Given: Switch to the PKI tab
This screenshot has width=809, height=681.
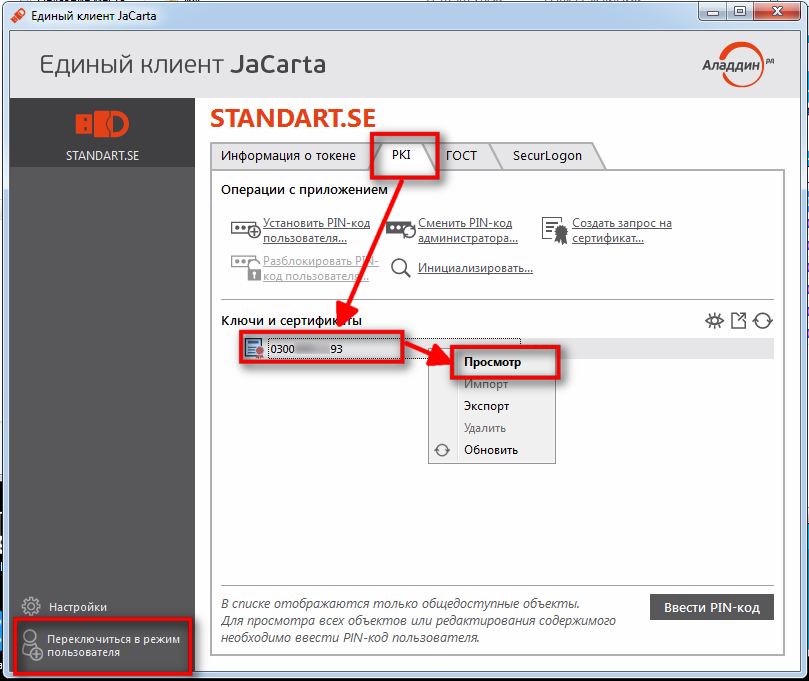Looking at the screenshot, I should [401, 155].
